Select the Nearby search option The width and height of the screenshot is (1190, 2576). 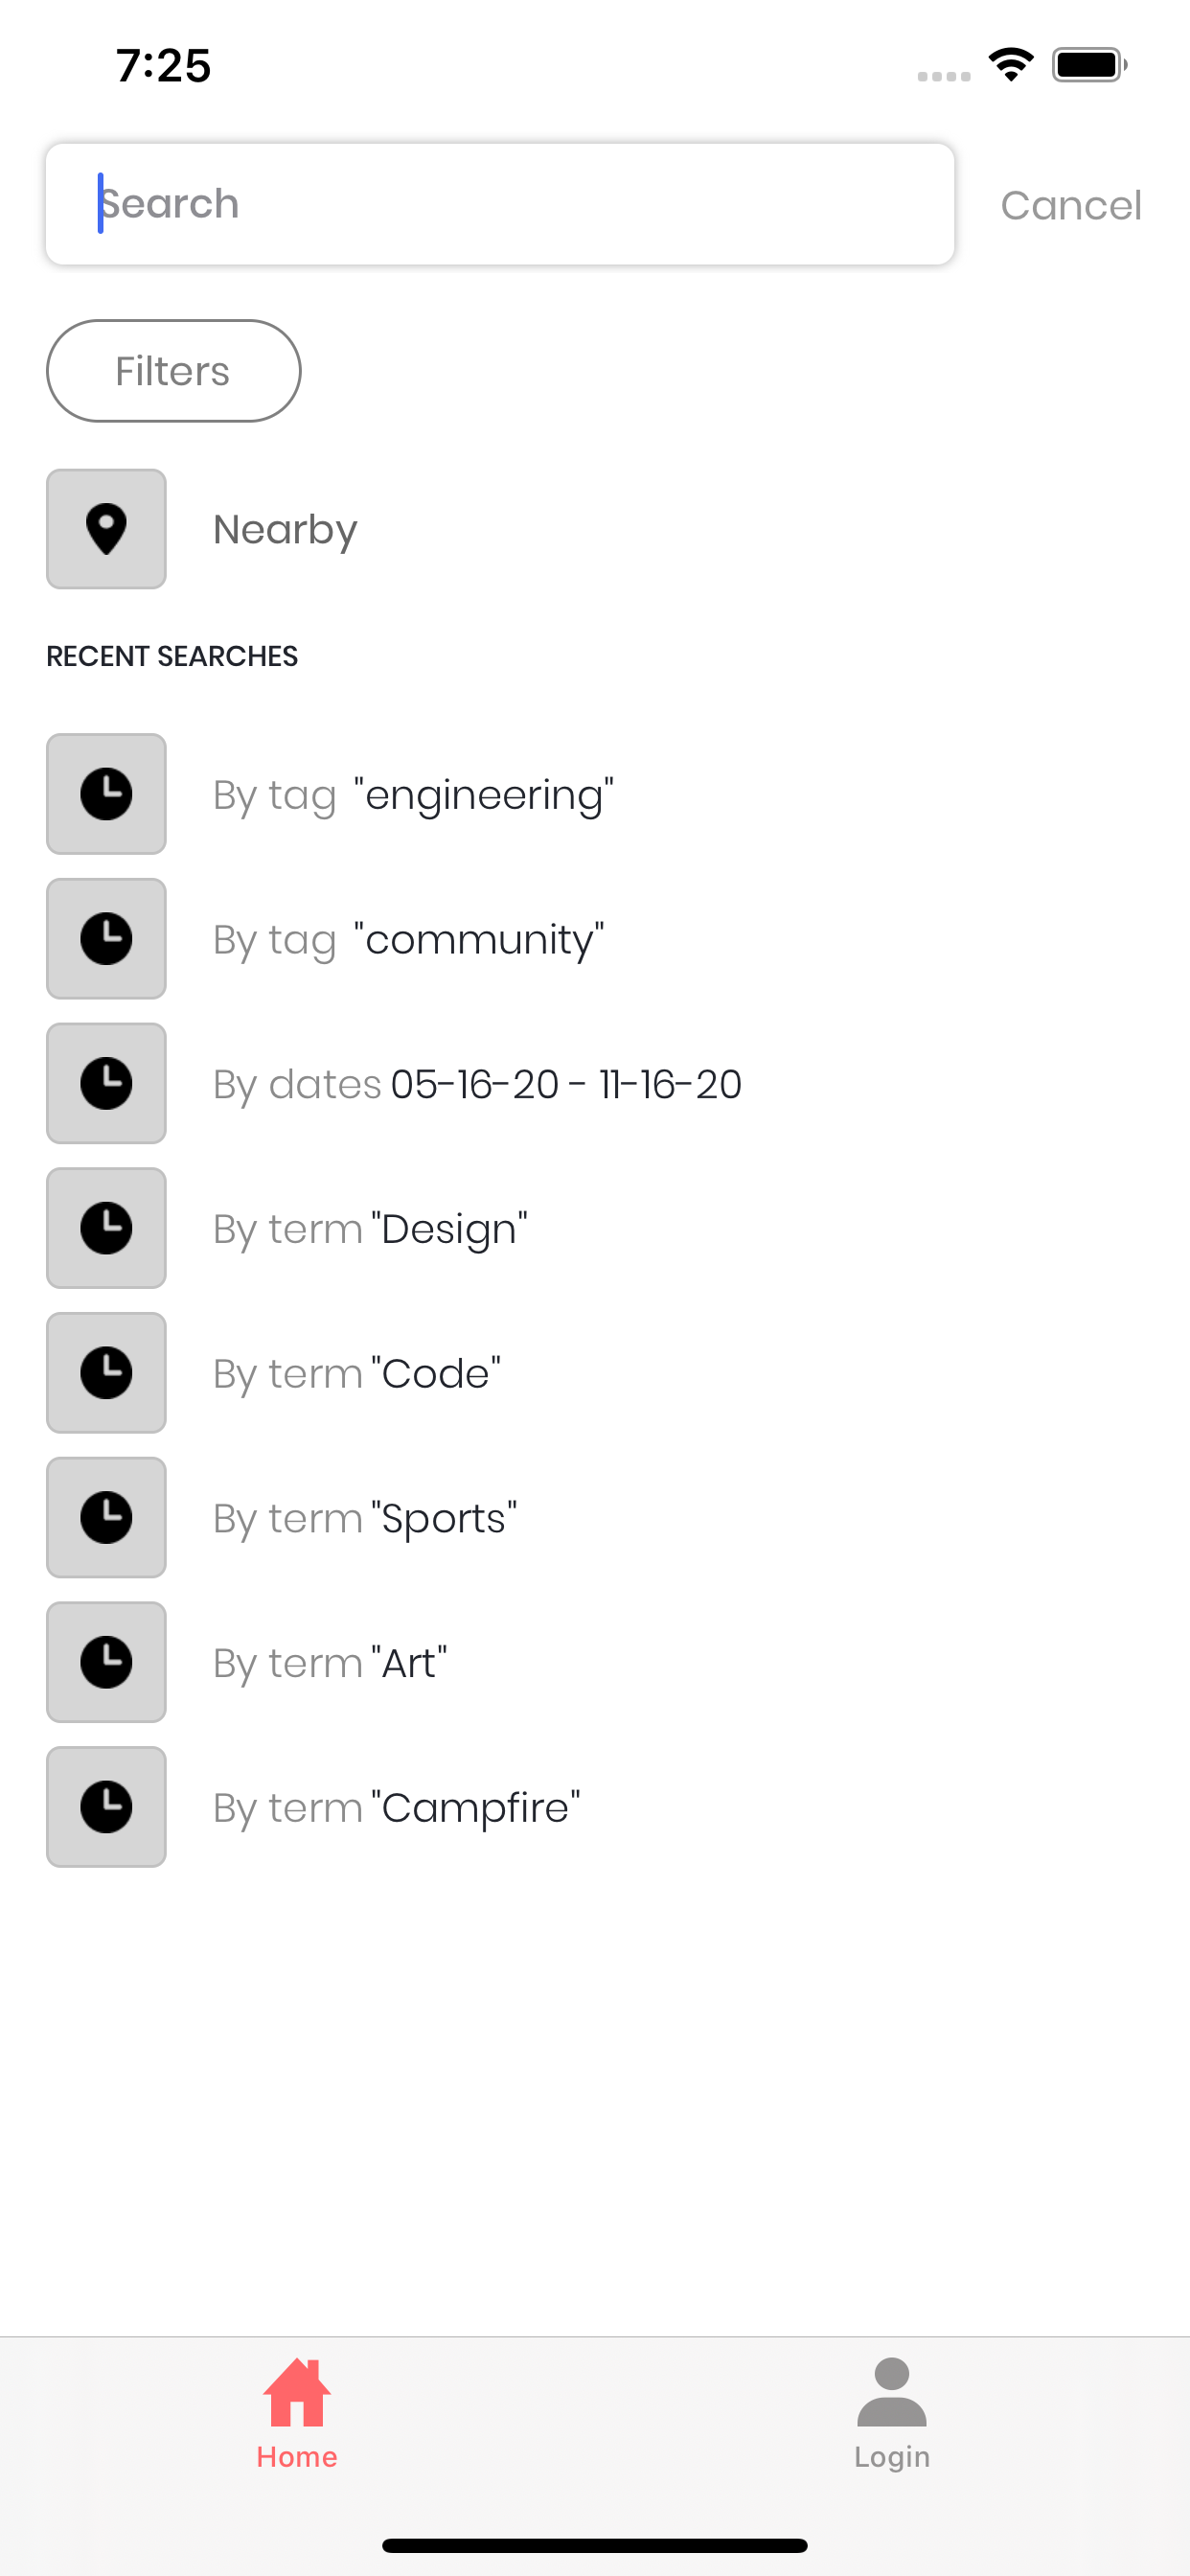[x=595, y=529]
